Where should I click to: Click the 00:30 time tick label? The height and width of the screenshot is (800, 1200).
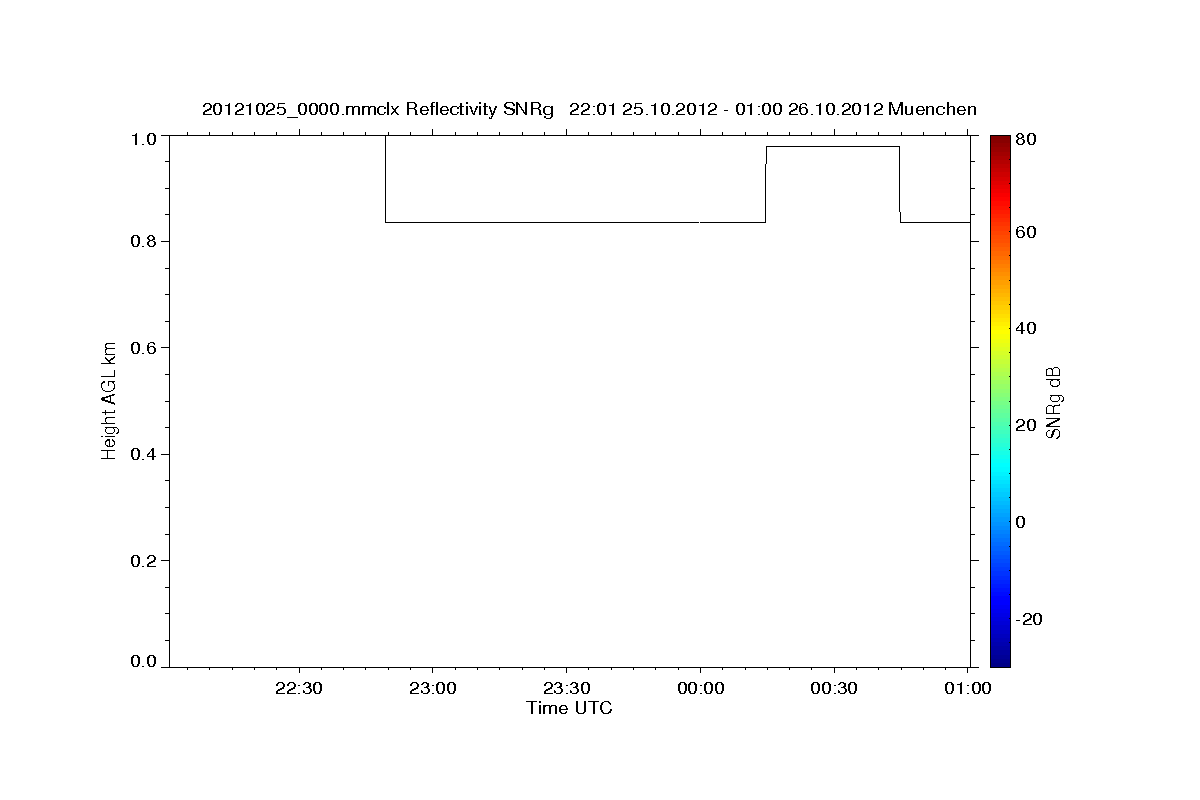point(833,689)
